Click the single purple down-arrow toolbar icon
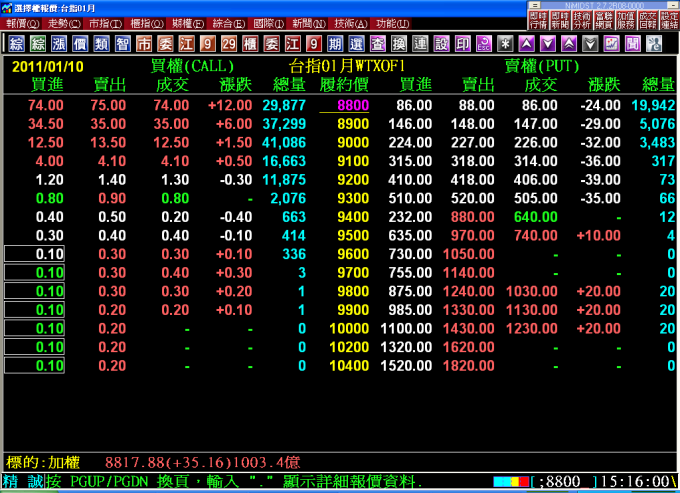The height and width of the screenshot is (493, 680). pyautogui.click(x=548, y=44)
